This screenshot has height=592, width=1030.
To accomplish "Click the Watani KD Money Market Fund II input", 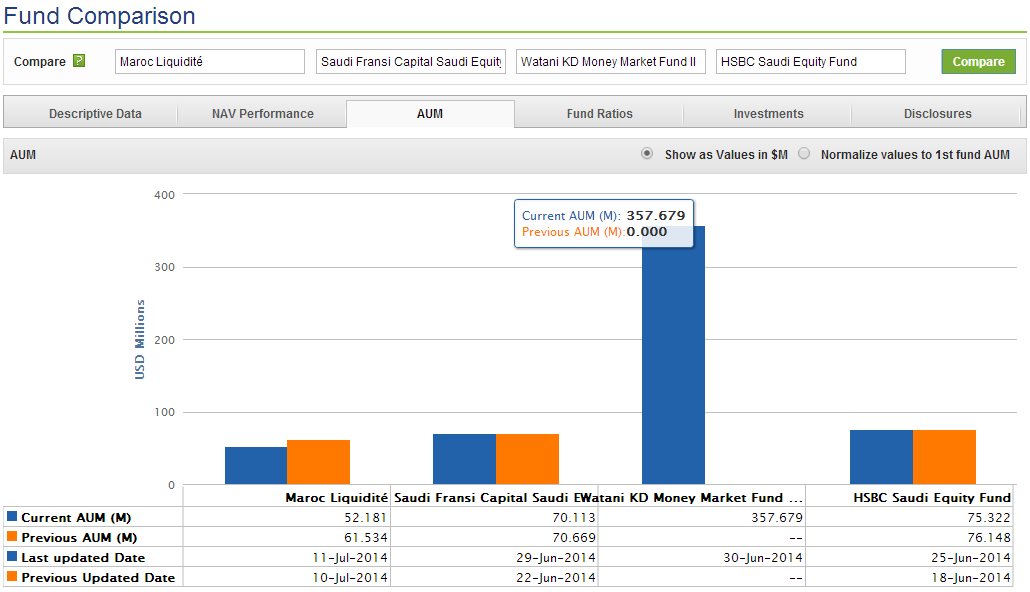I will pos(611,62).
